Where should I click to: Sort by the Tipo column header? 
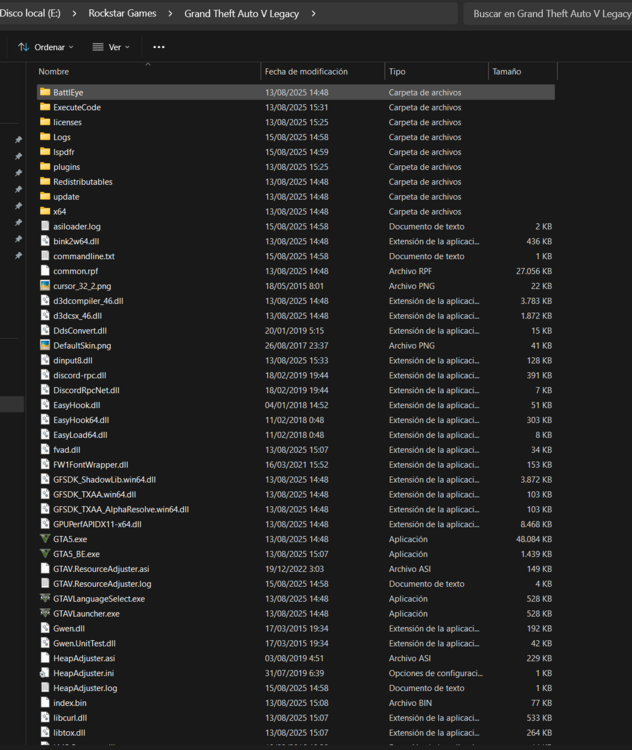(436, 71)
